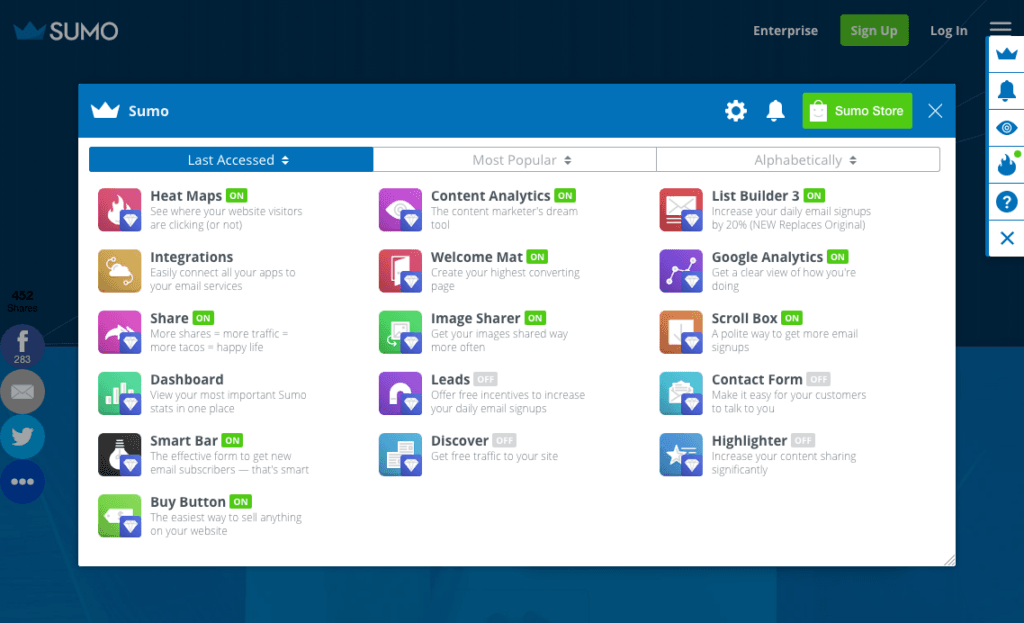Viewport: 1024px width, 623px height.
Task: Open the Heat Maps title link
Action: (186, 196)
